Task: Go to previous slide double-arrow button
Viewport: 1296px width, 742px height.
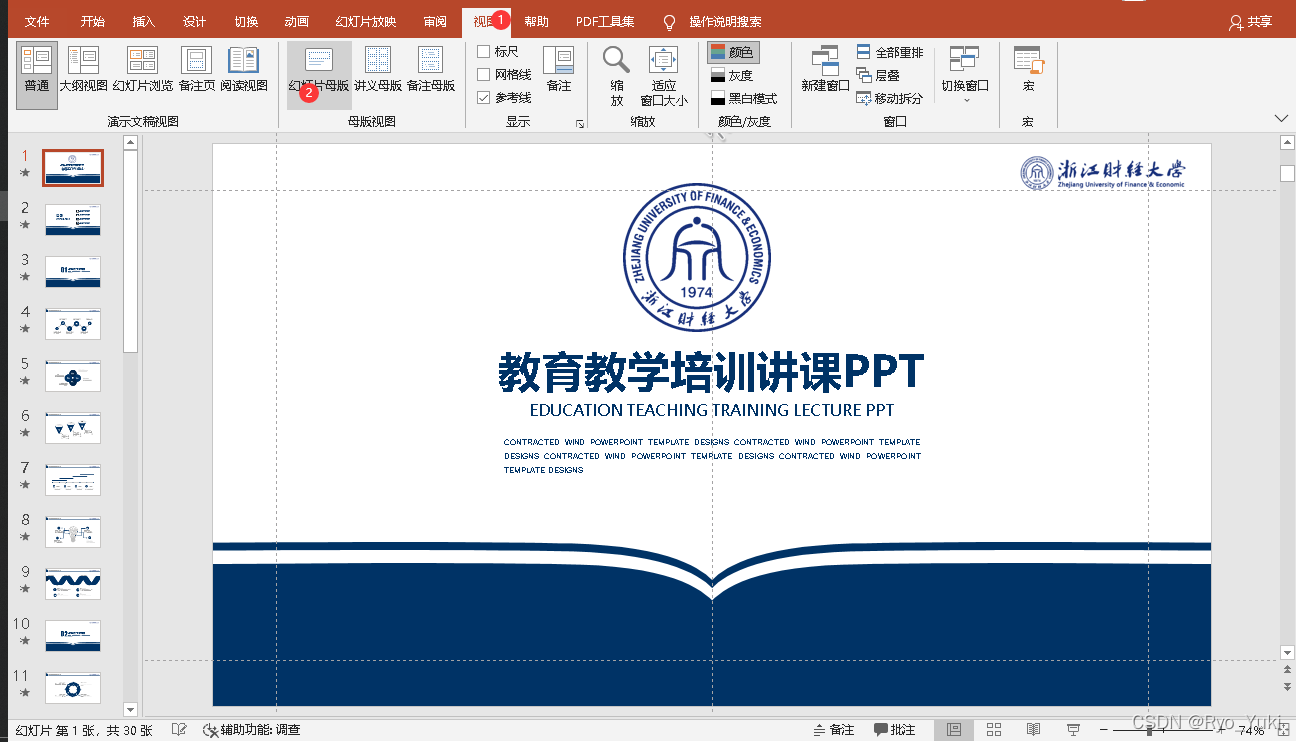Action: (1287, 671)
